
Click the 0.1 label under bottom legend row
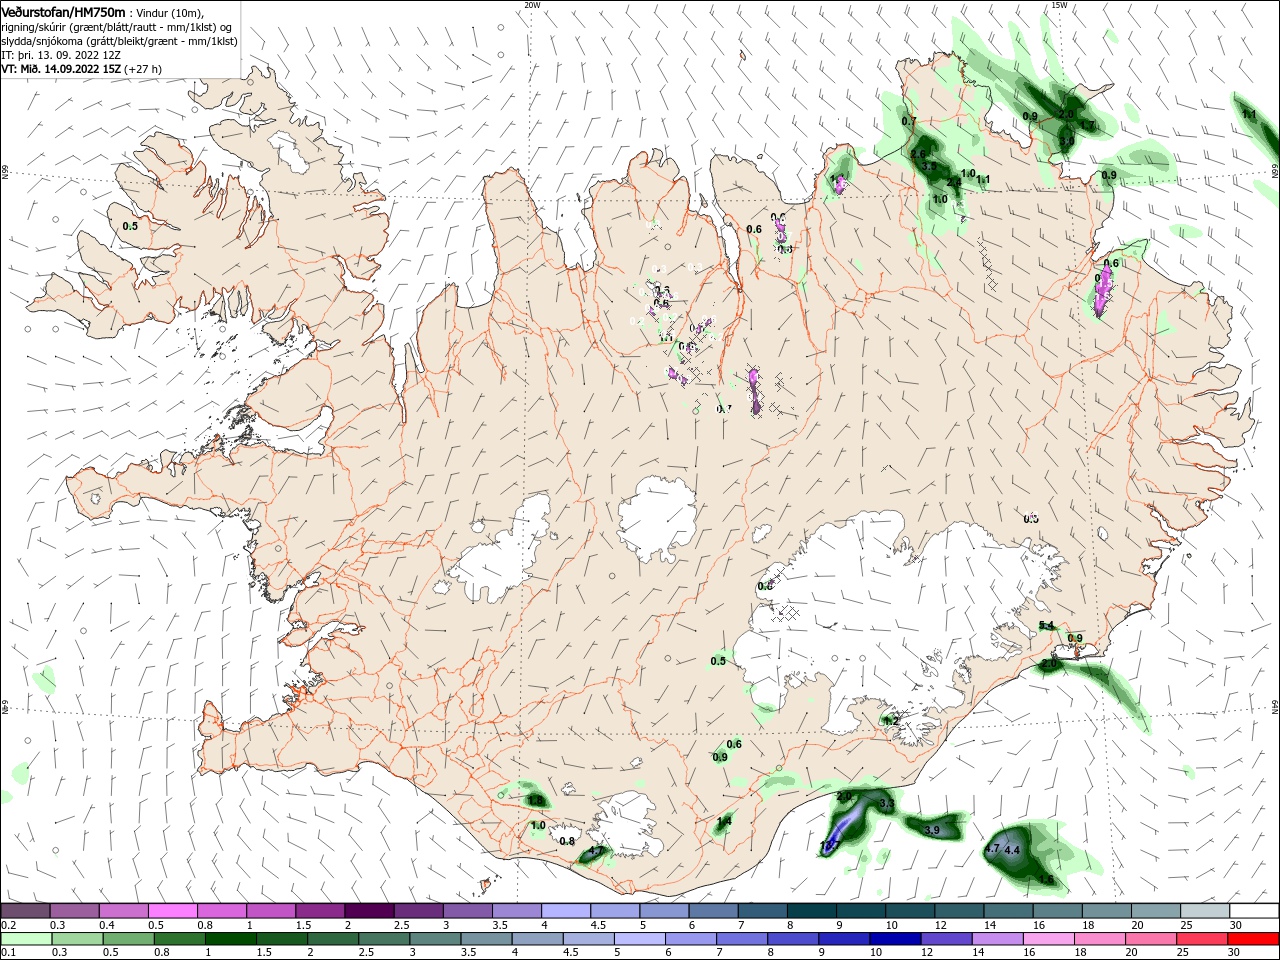pos(8,953)
